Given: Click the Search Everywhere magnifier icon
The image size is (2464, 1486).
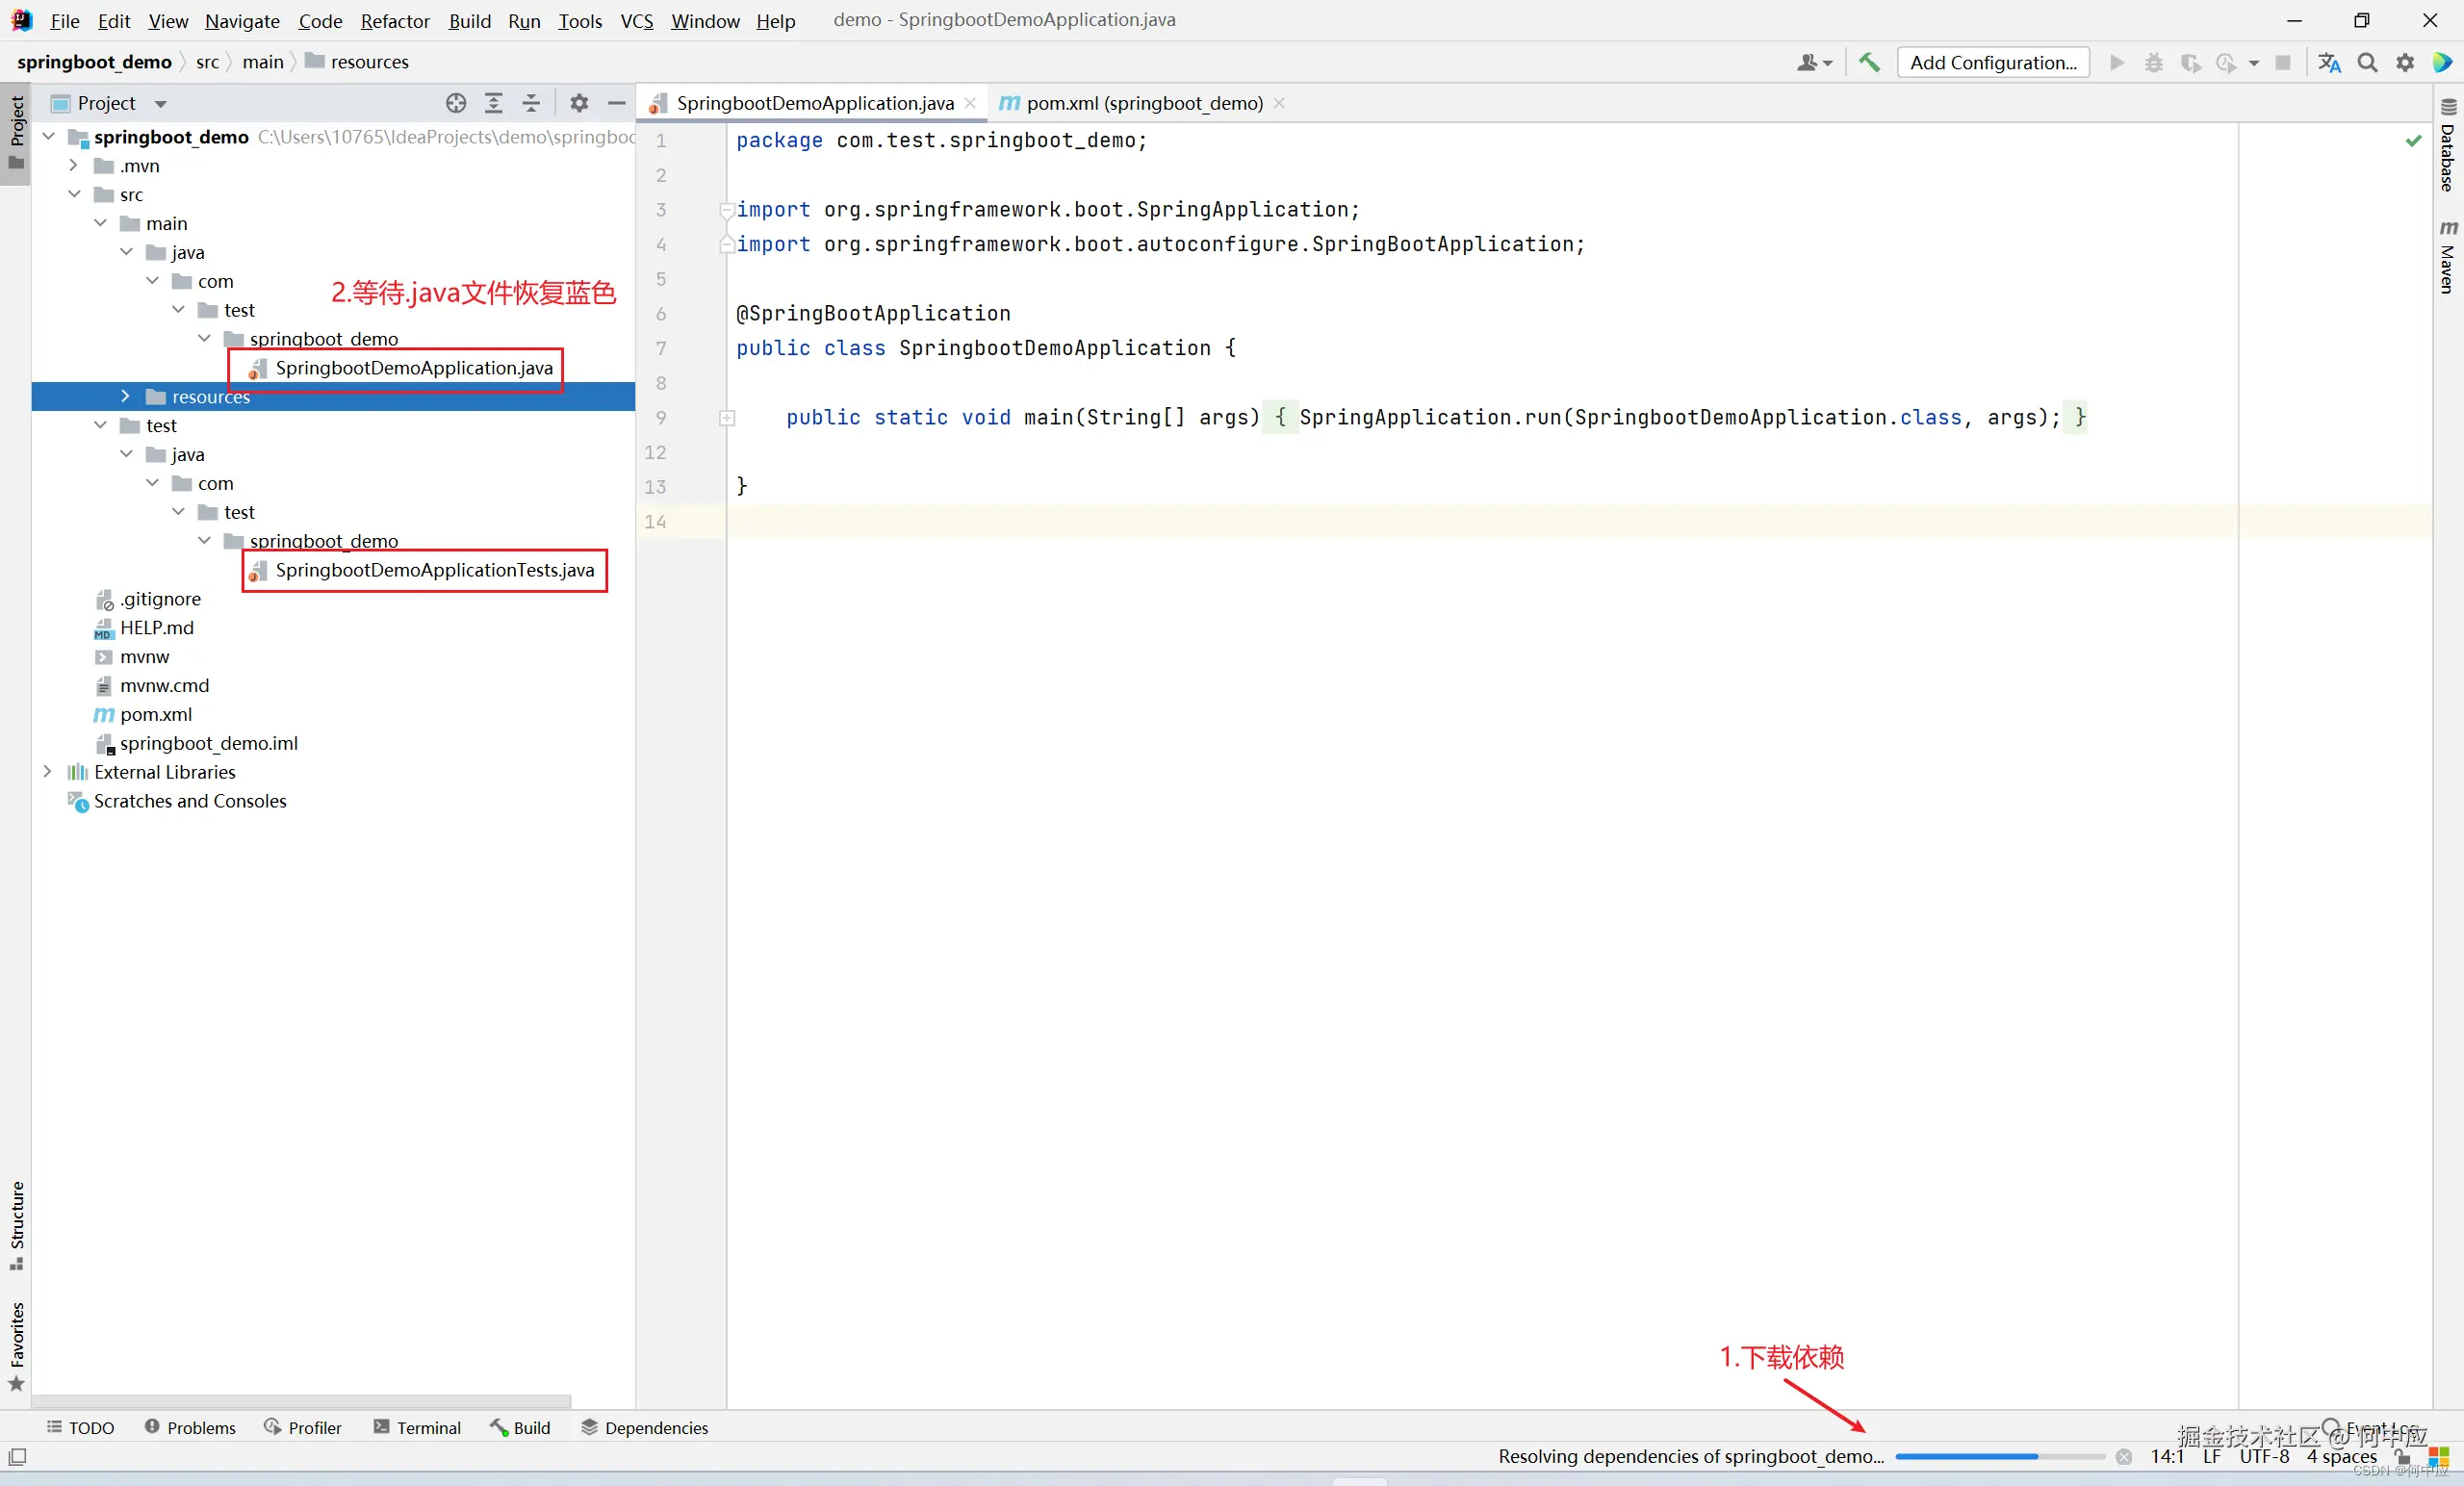Looking at the screenshot, I should click(x=2367, y=62).
